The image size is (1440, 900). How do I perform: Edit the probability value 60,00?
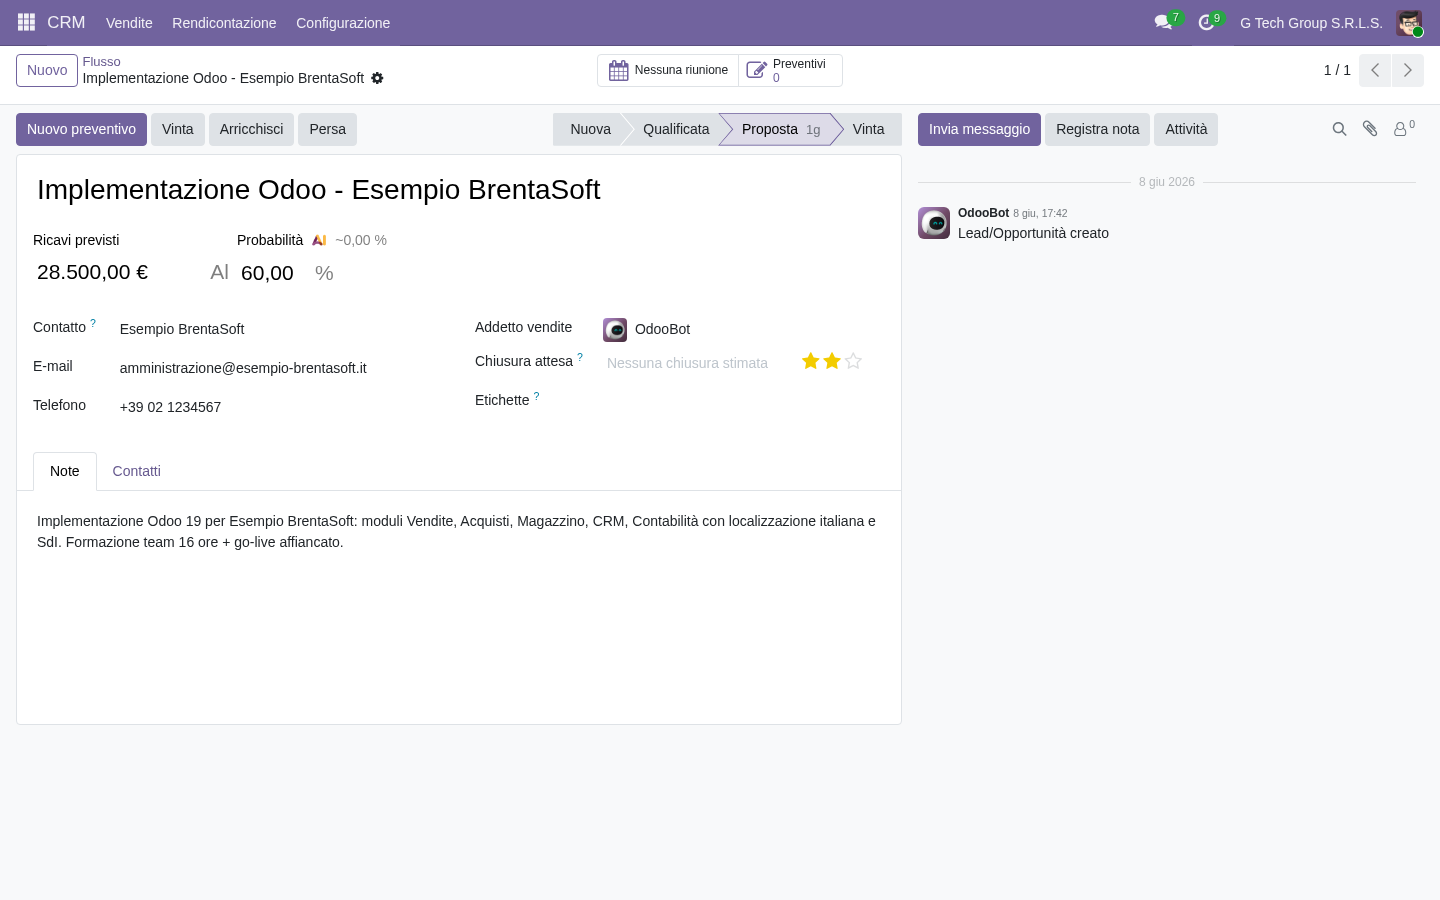(x=274, y=273)
